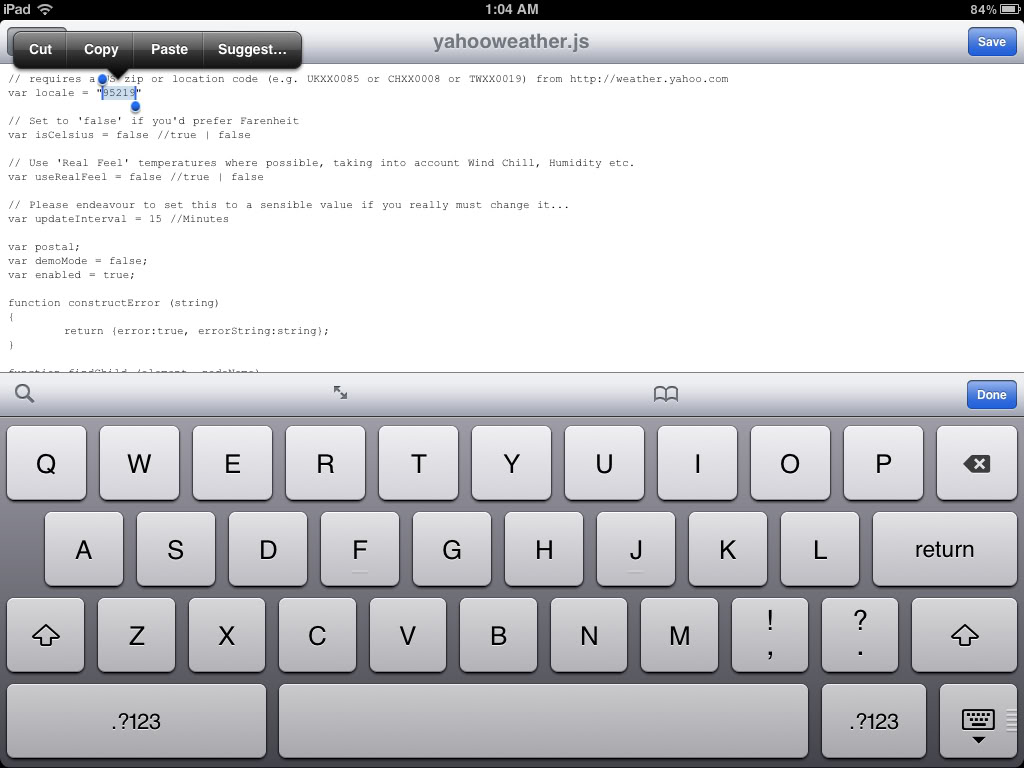1024x768 pixels.
Task: Tap the battery indicator in status bar
Action: pyautogui.click(x=1009, y=9)
